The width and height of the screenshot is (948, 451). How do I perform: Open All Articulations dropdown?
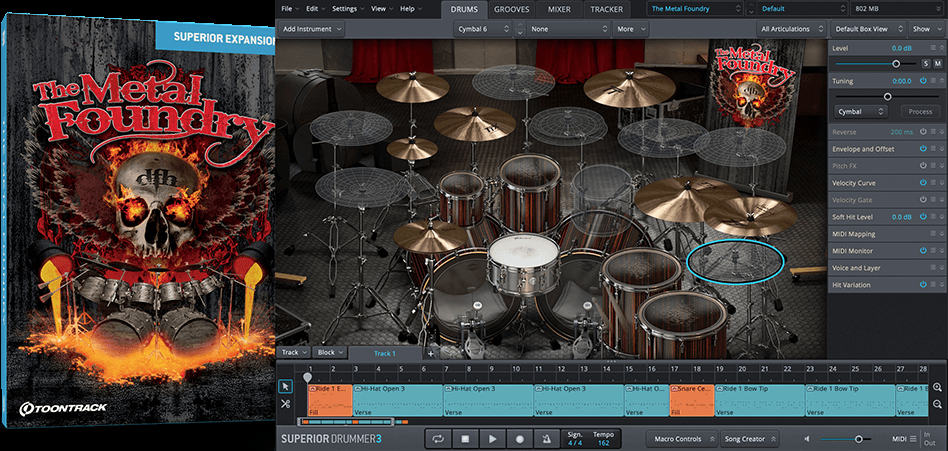click(x=791, y=29)
